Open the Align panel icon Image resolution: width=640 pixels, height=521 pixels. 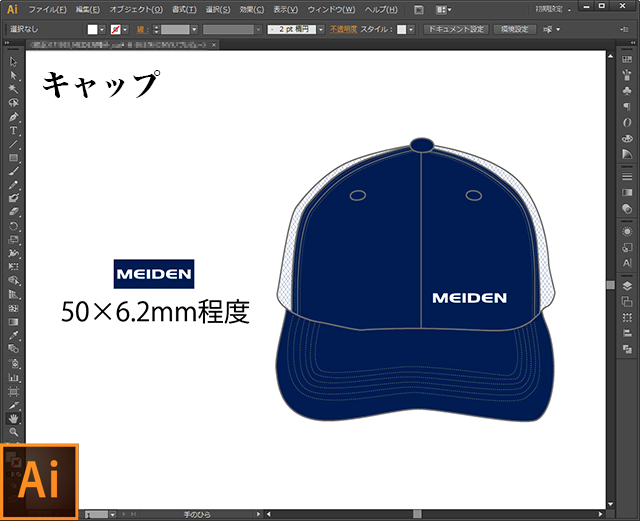[x=627, y=333]
